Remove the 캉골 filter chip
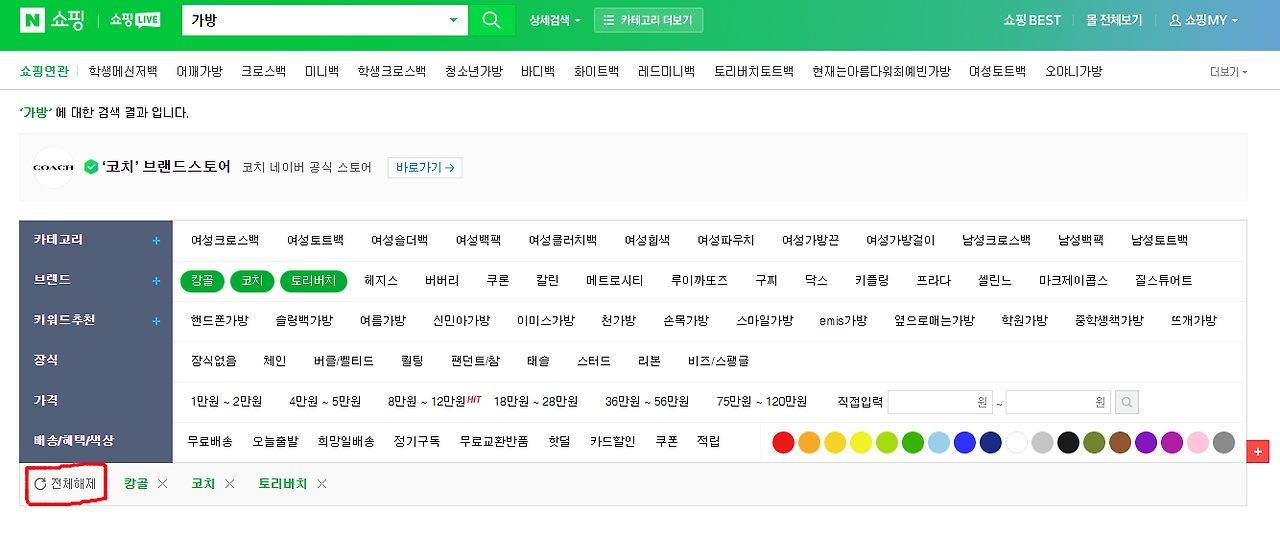Viewport: 1280px width, 536px height. tap(162, 484)
